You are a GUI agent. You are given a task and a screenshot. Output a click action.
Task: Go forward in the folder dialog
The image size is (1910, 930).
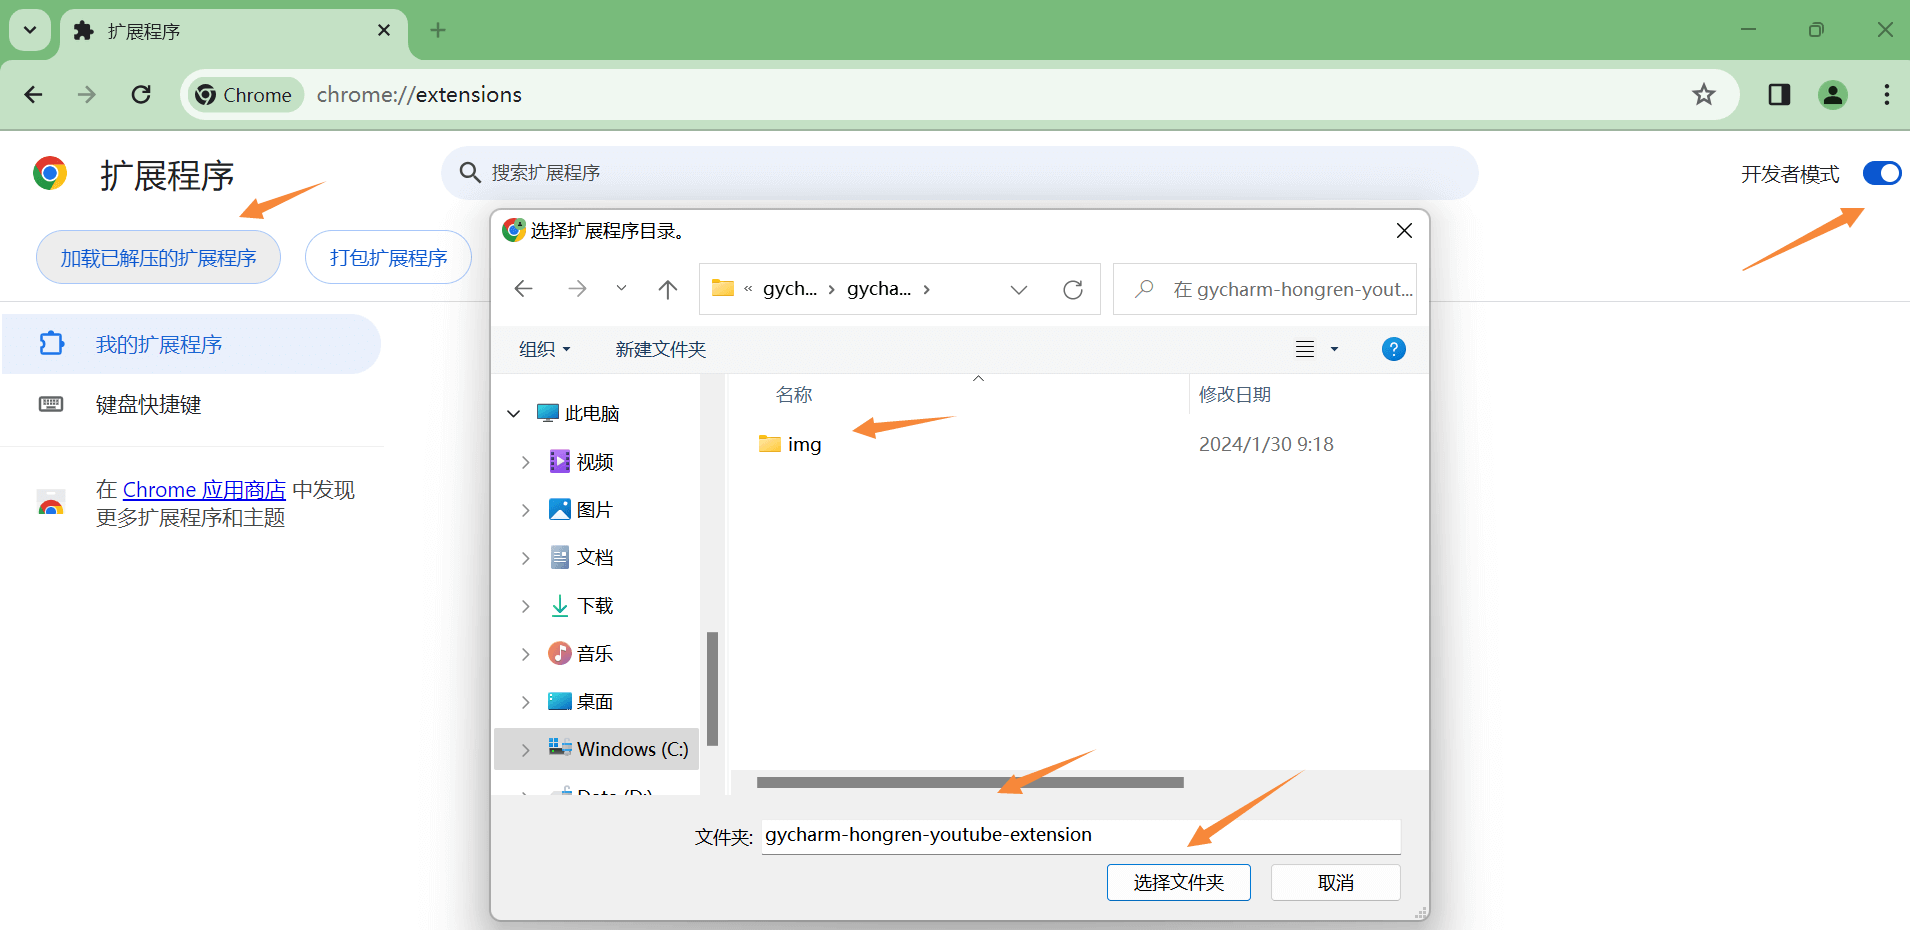tap(577, 289)
